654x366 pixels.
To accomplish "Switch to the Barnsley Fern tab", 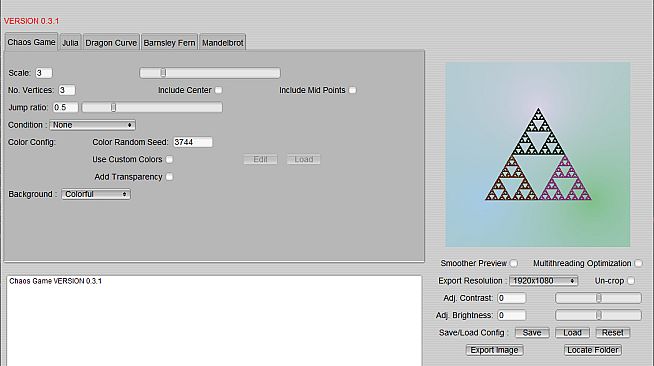I will click(x=169, y=43).
